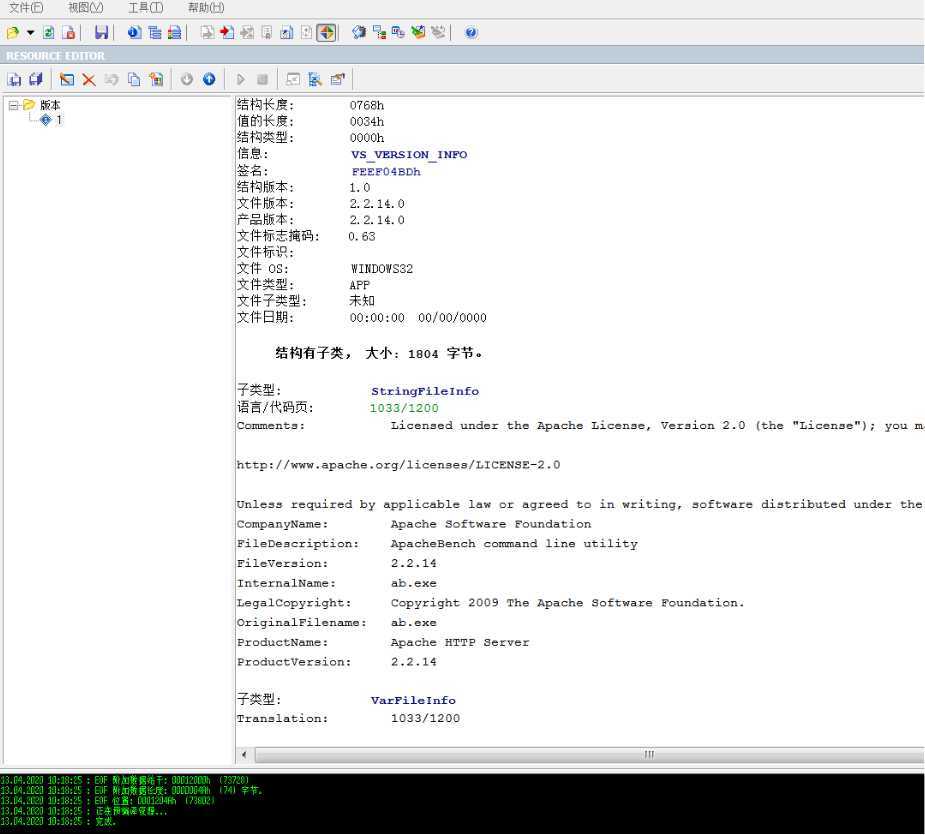Open the 文件(F) menu
925x835 pixels.
pyautogui.click(x=25, y=8)
